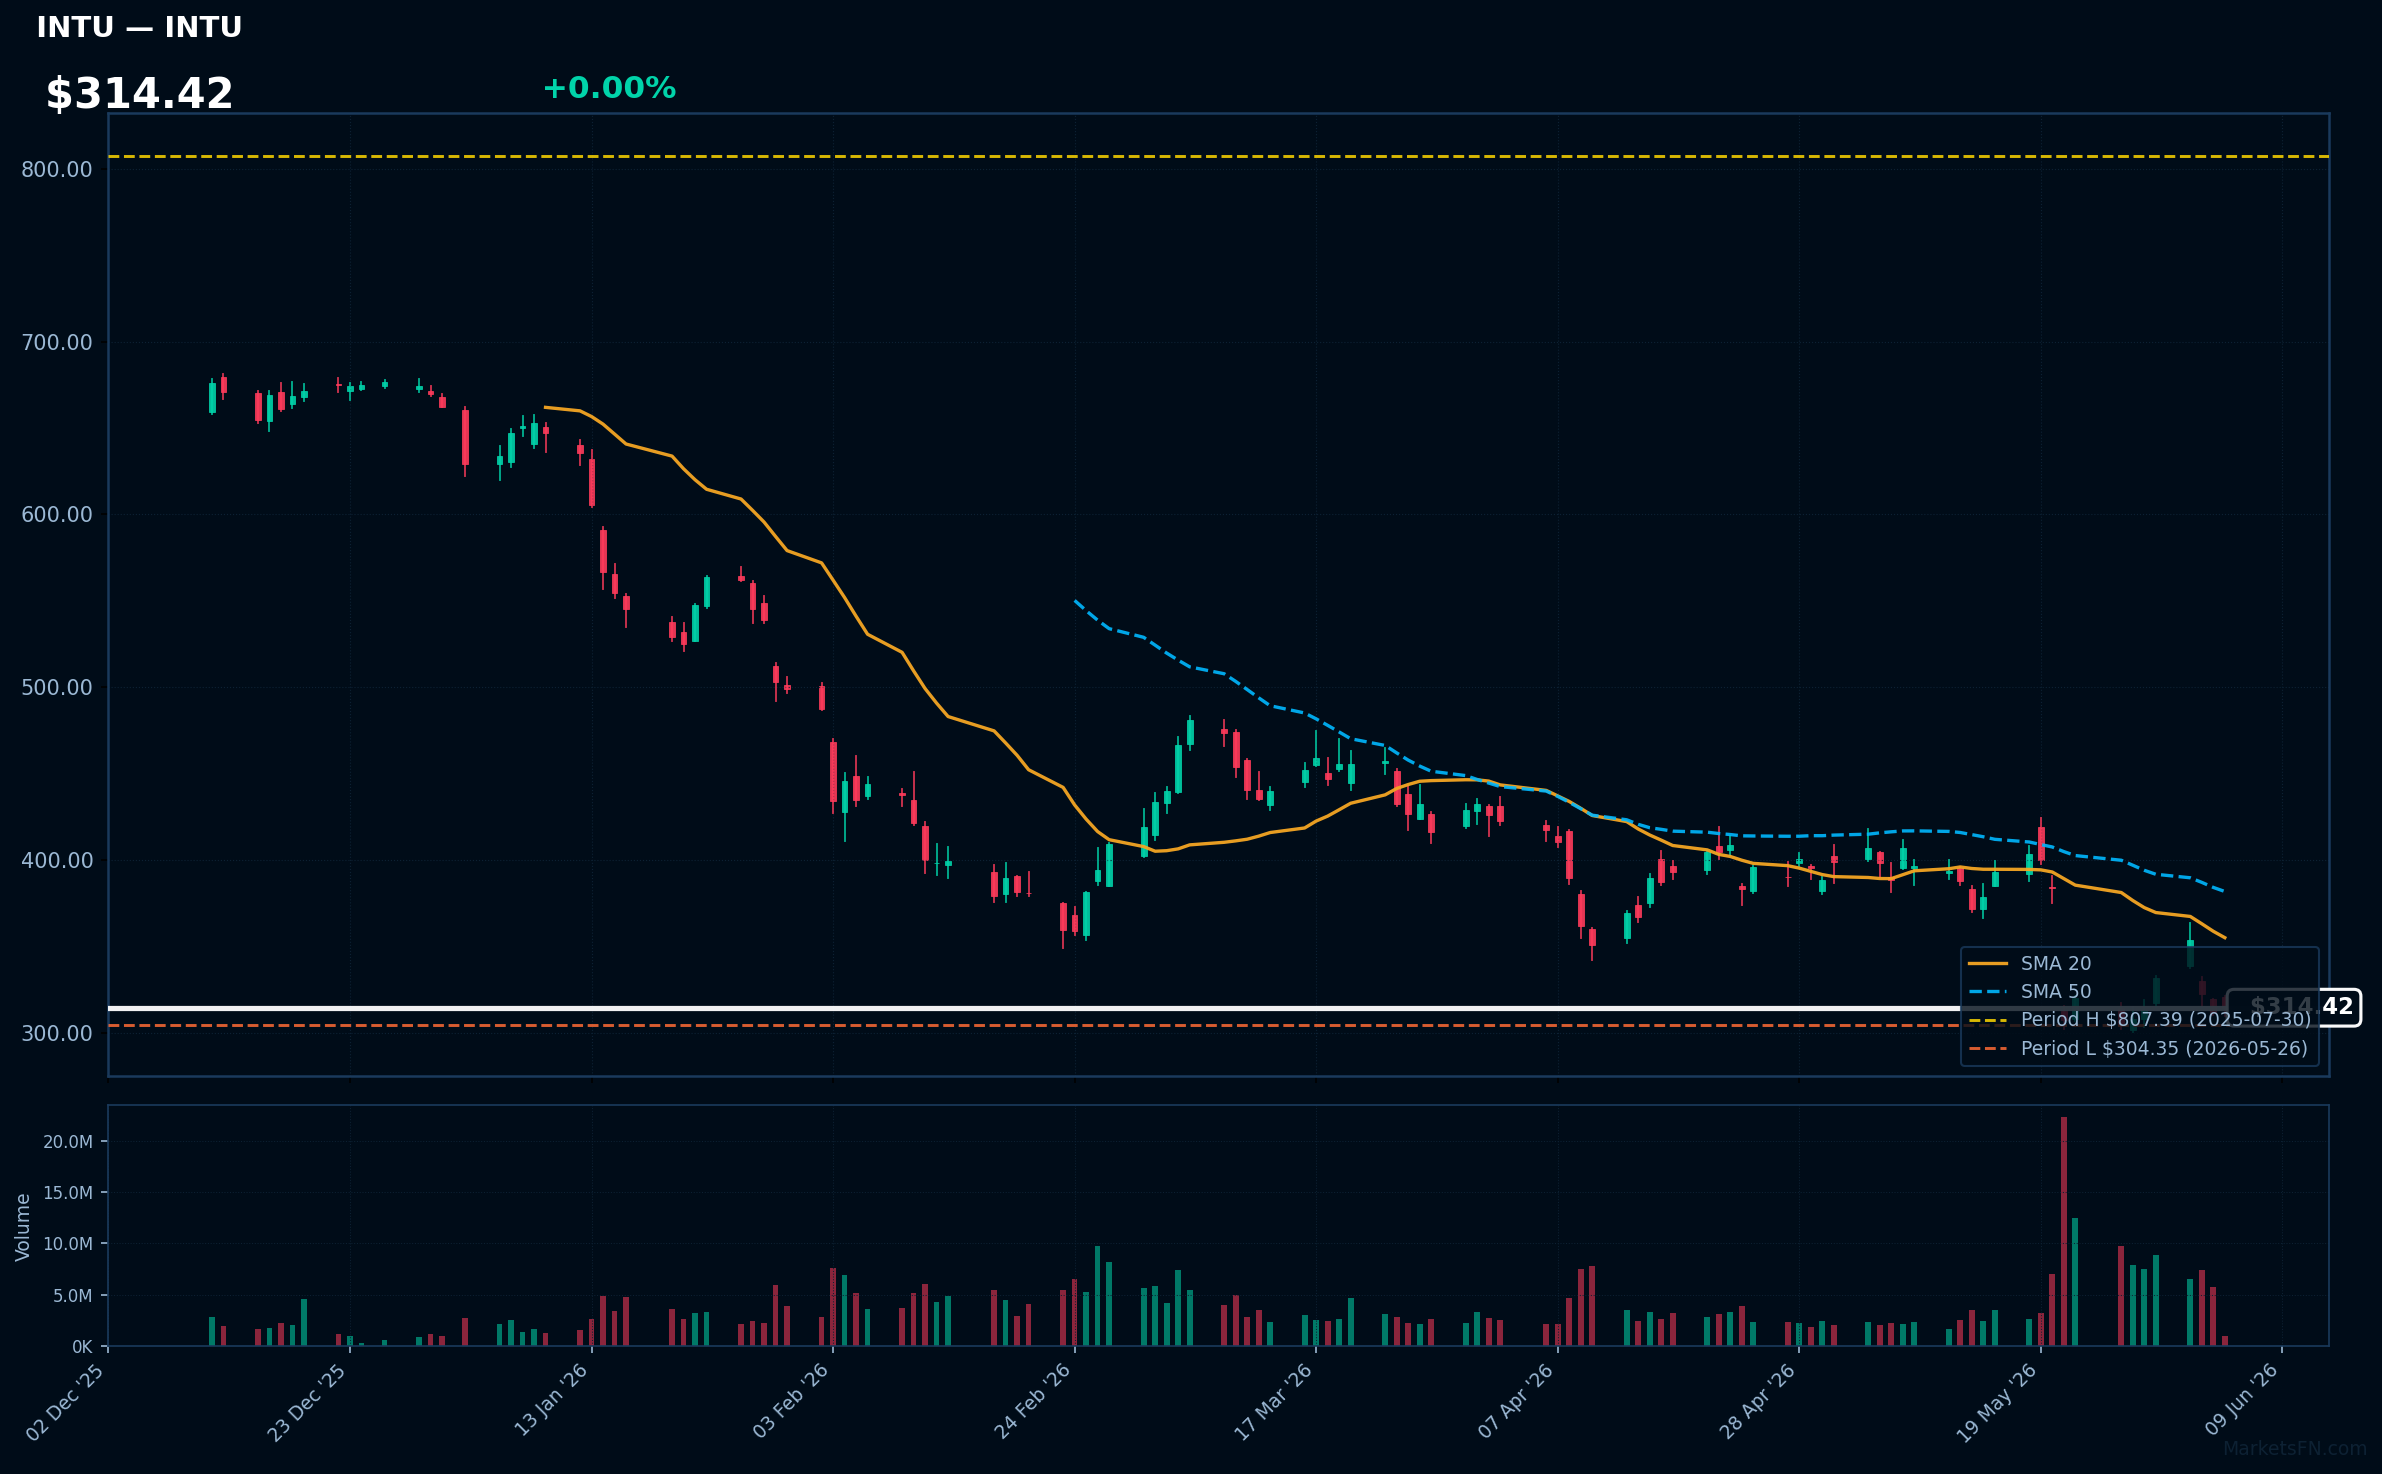The width and height of the screenshot is (2382, 1474).
Task: Click the 03 Feb '26 date label
Action: click(790, 1402)
